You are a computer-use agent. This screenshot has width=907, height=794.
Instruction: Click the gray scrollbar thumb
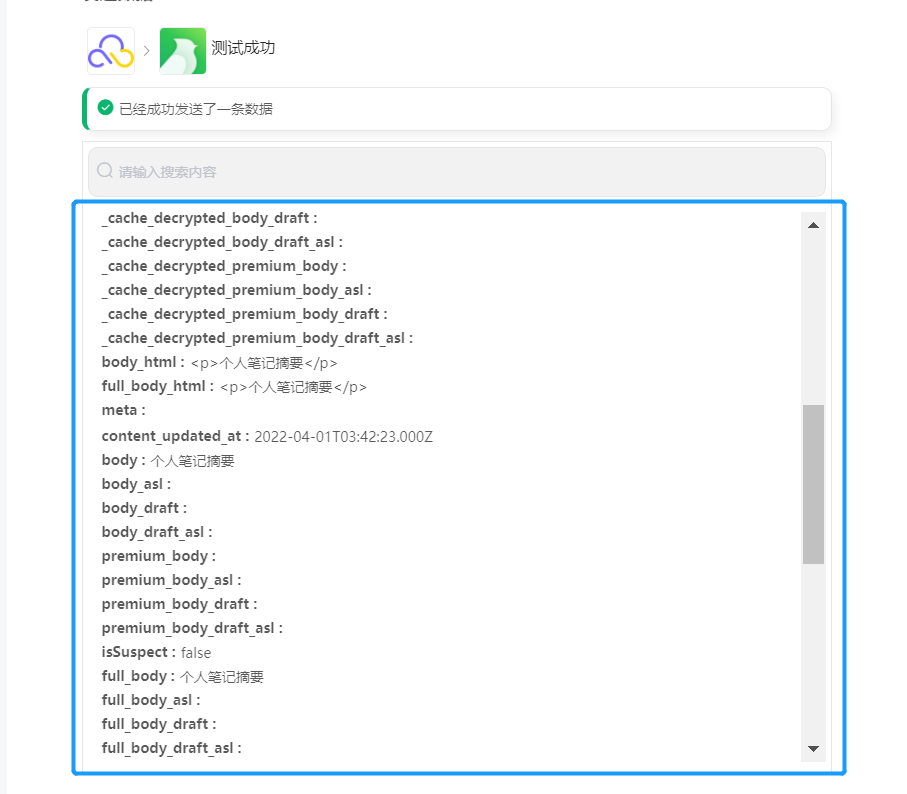[x=813, y=484]
